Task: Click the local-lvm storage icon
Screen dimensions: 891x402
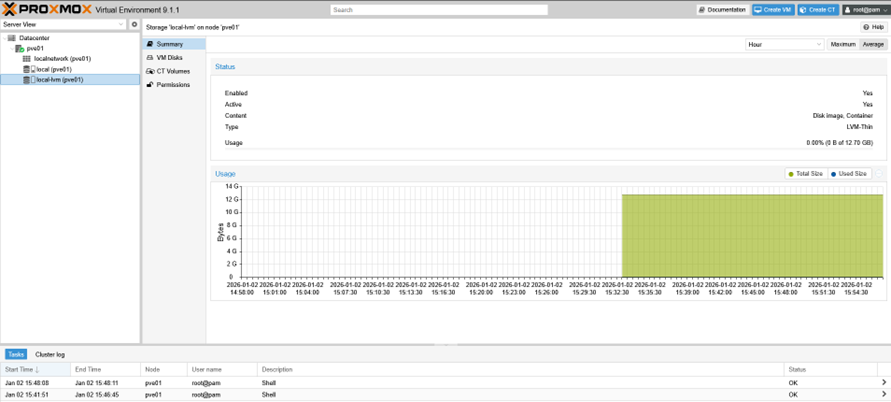Action: click(x=29, y=80)
